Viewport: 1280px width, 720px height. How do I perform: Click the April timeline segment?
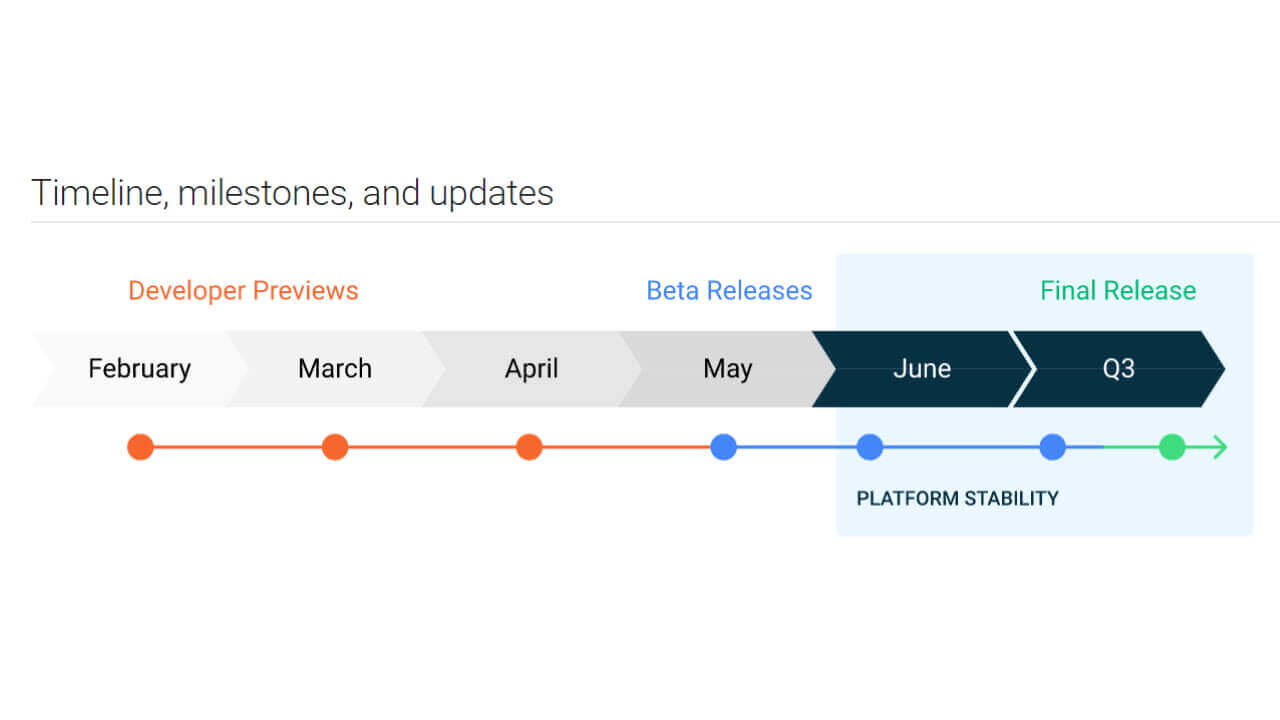coord(530,368)
